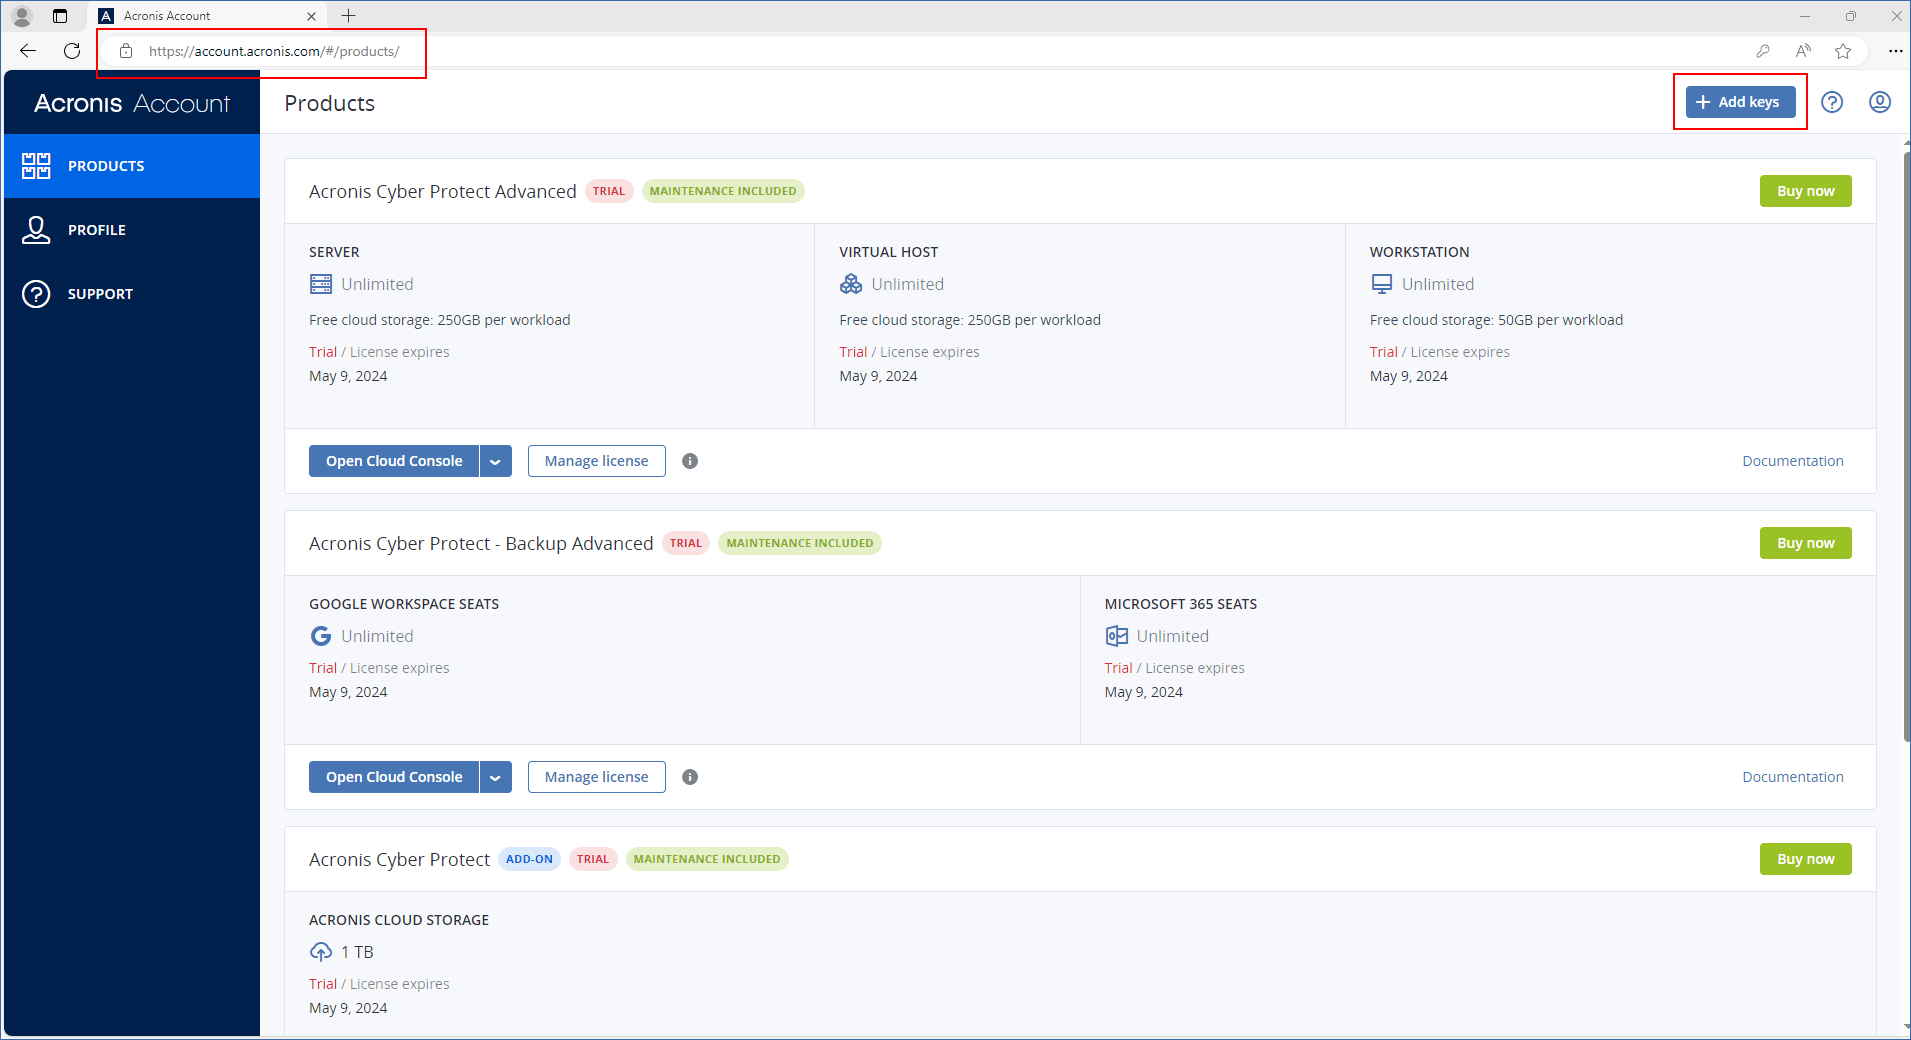Click the help question mark icon in header
1911x1040 pixels.
[1831, 102]
